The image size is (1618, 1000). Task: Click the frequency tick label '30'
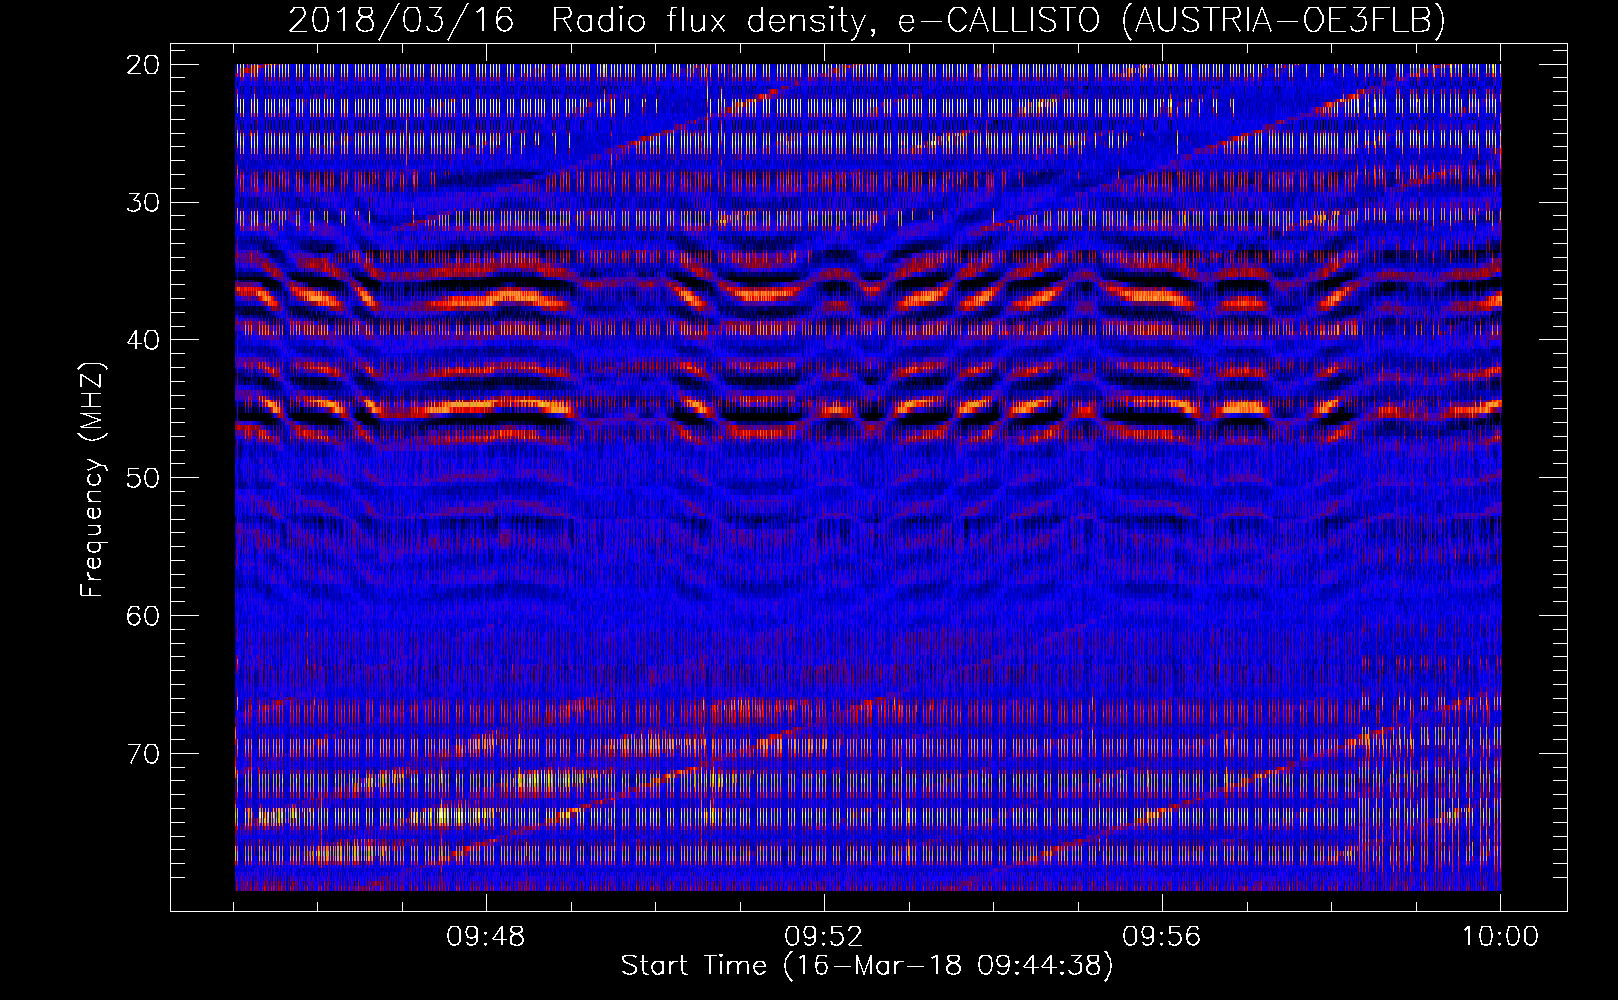(x=143, y=203)
